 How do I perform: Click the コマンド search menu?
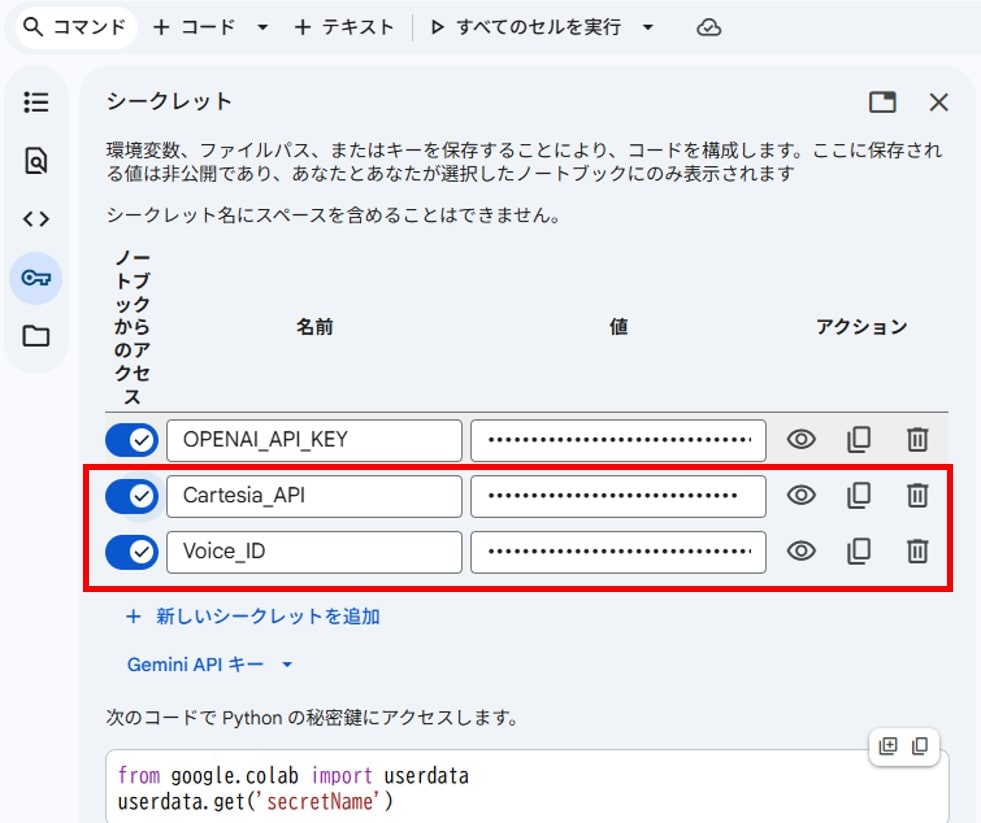(74, 27)
